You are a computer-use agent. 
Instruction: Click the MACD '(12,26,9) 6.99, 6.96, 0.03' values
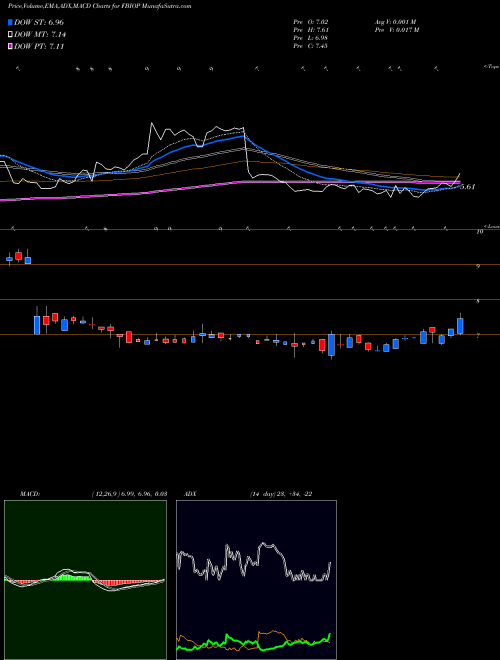tap(129, 494)
